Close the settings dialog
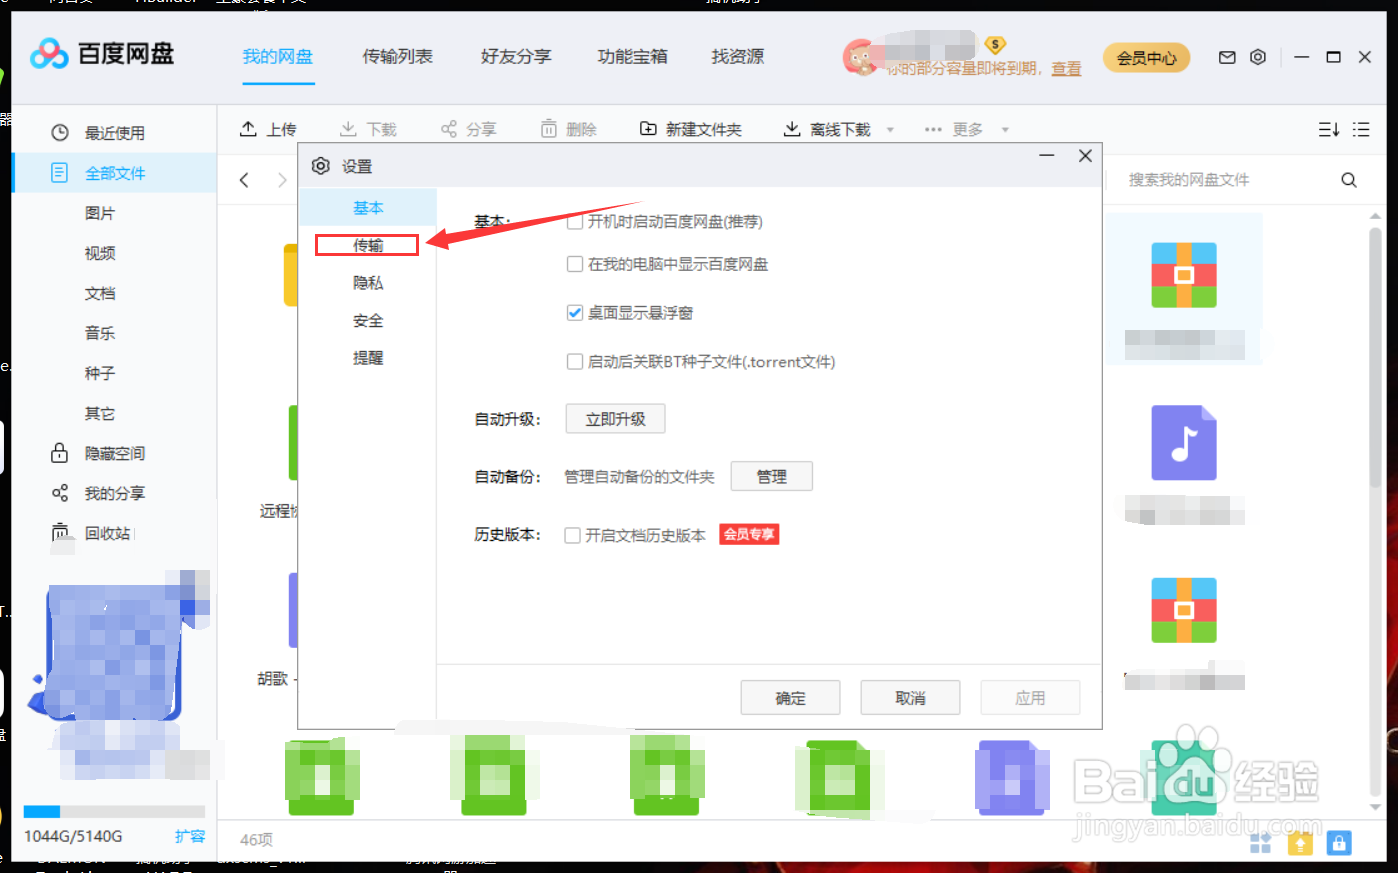 [x=1085, y=156]
